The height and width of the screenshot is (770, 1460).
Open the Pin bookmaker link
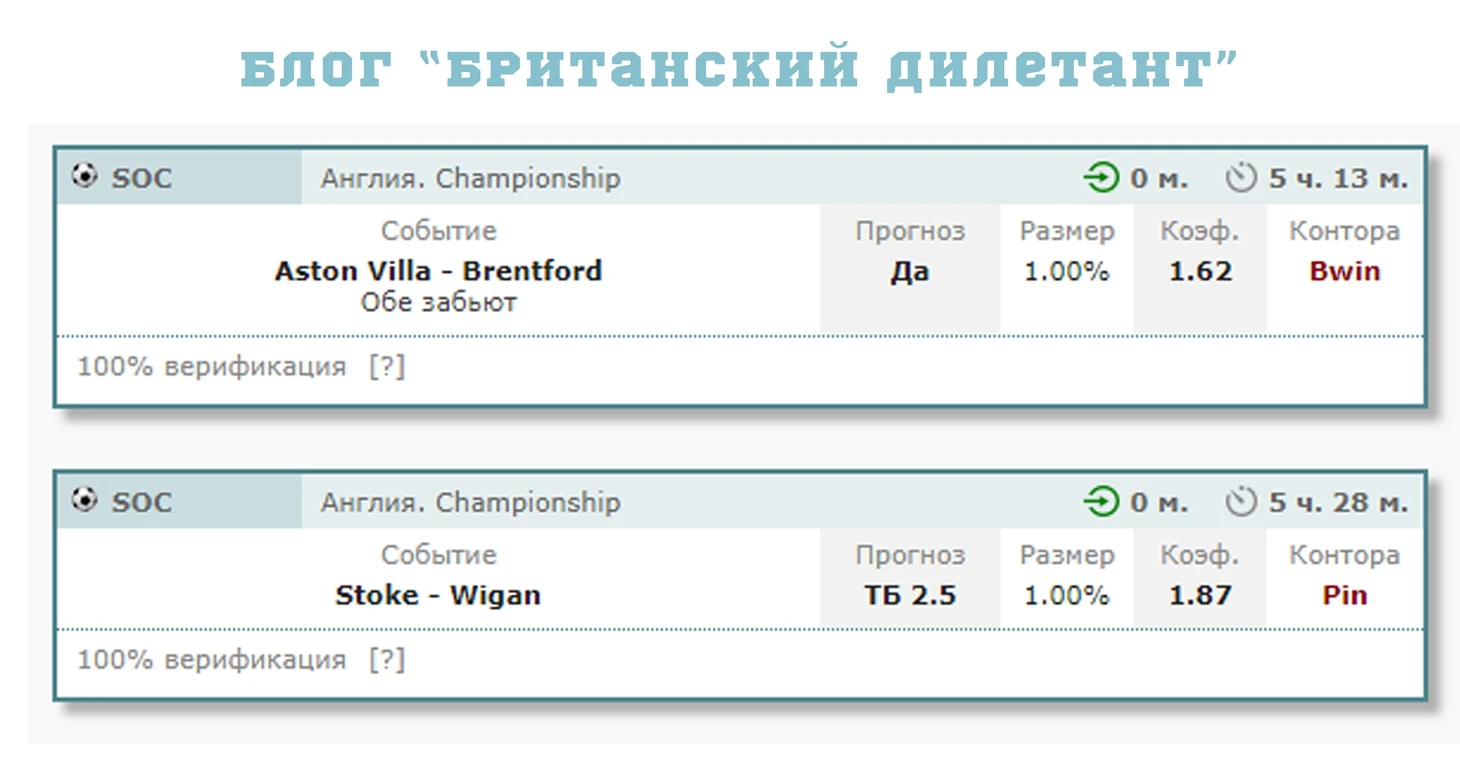[x=1345, y=595]
